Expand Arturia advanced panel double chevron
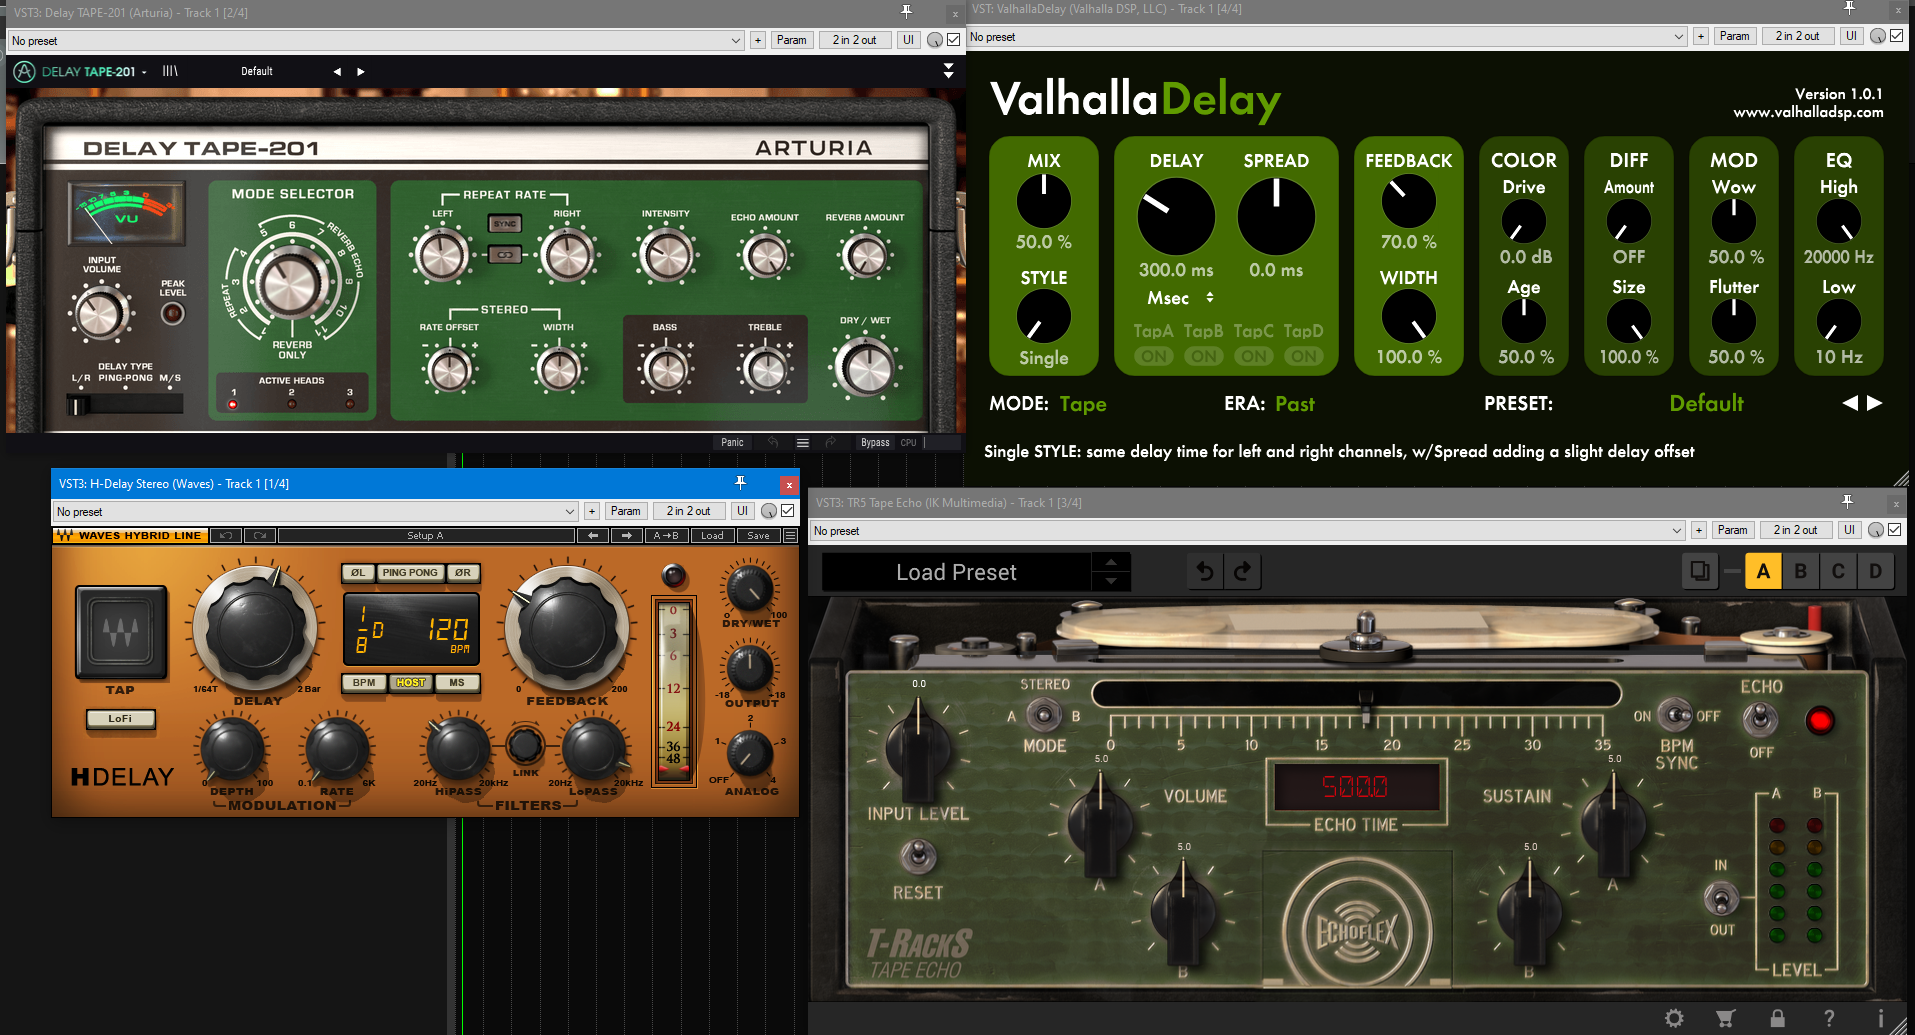 (948, 71)
